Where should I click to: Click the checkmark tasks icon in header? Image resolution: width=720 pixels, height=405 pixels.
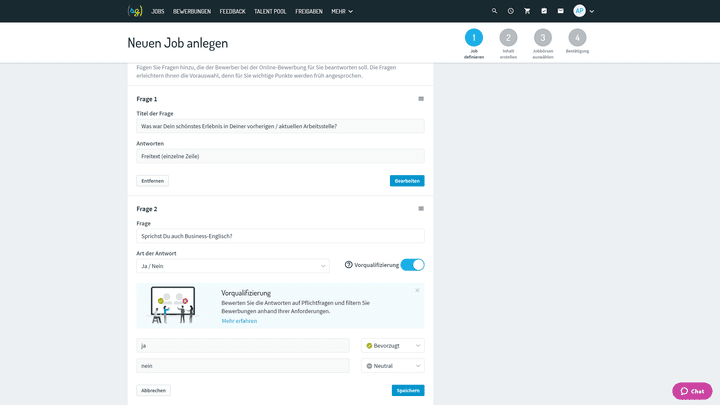(x=544, y=11)
